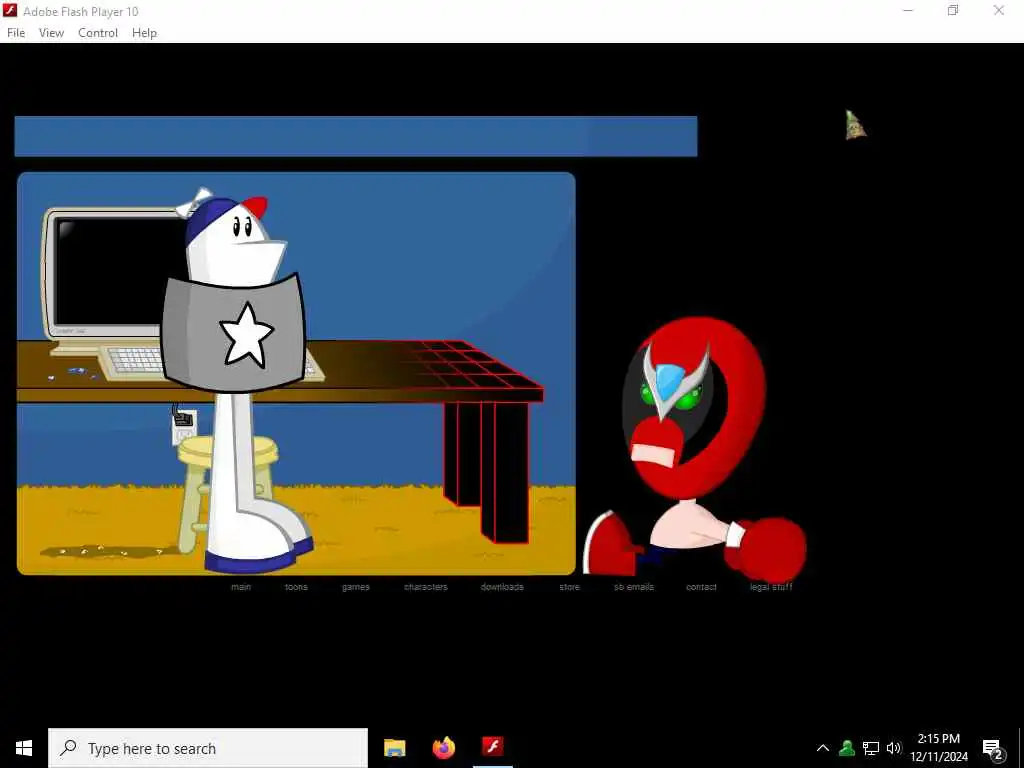The height and width of the screenshot is (768, 1024).
Task: Select Flash Player taskbar icon
Action: [492, 746]
